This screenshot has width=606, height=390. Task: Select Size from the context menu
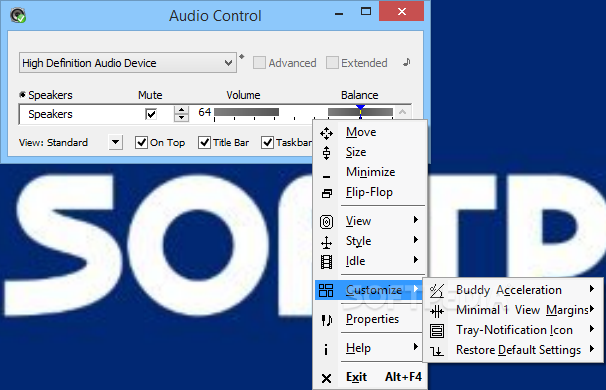(371, 152)
